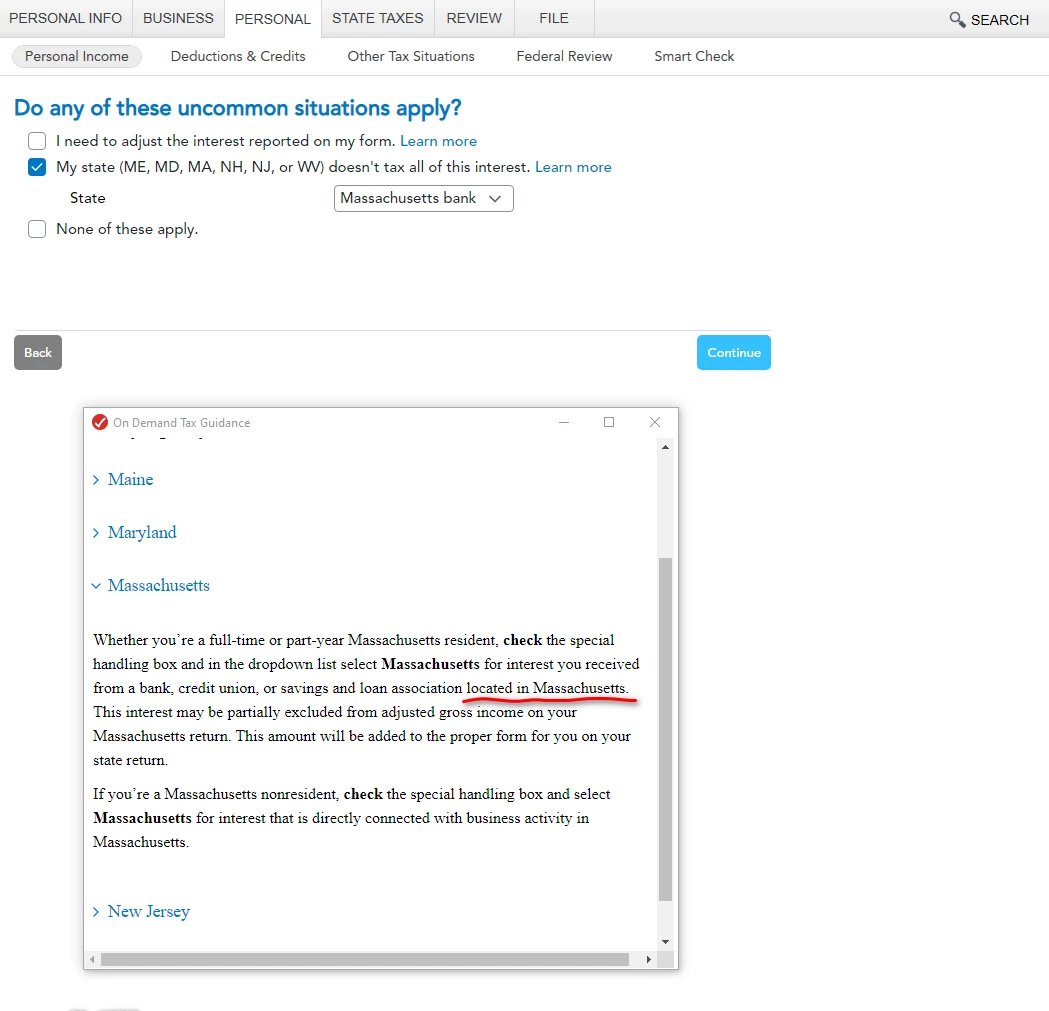Uncheck the state doesn't tax interest checkbox
Screen dimensions: 1049x1011
pos(37,167)
